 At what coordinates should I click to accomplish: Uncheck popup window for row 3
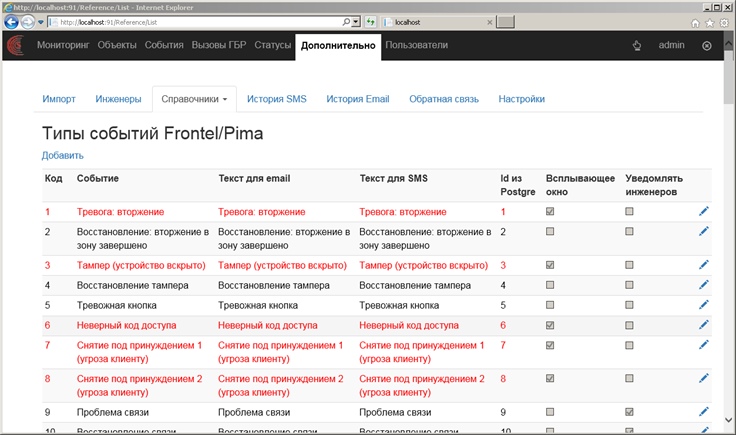point(550,265)
